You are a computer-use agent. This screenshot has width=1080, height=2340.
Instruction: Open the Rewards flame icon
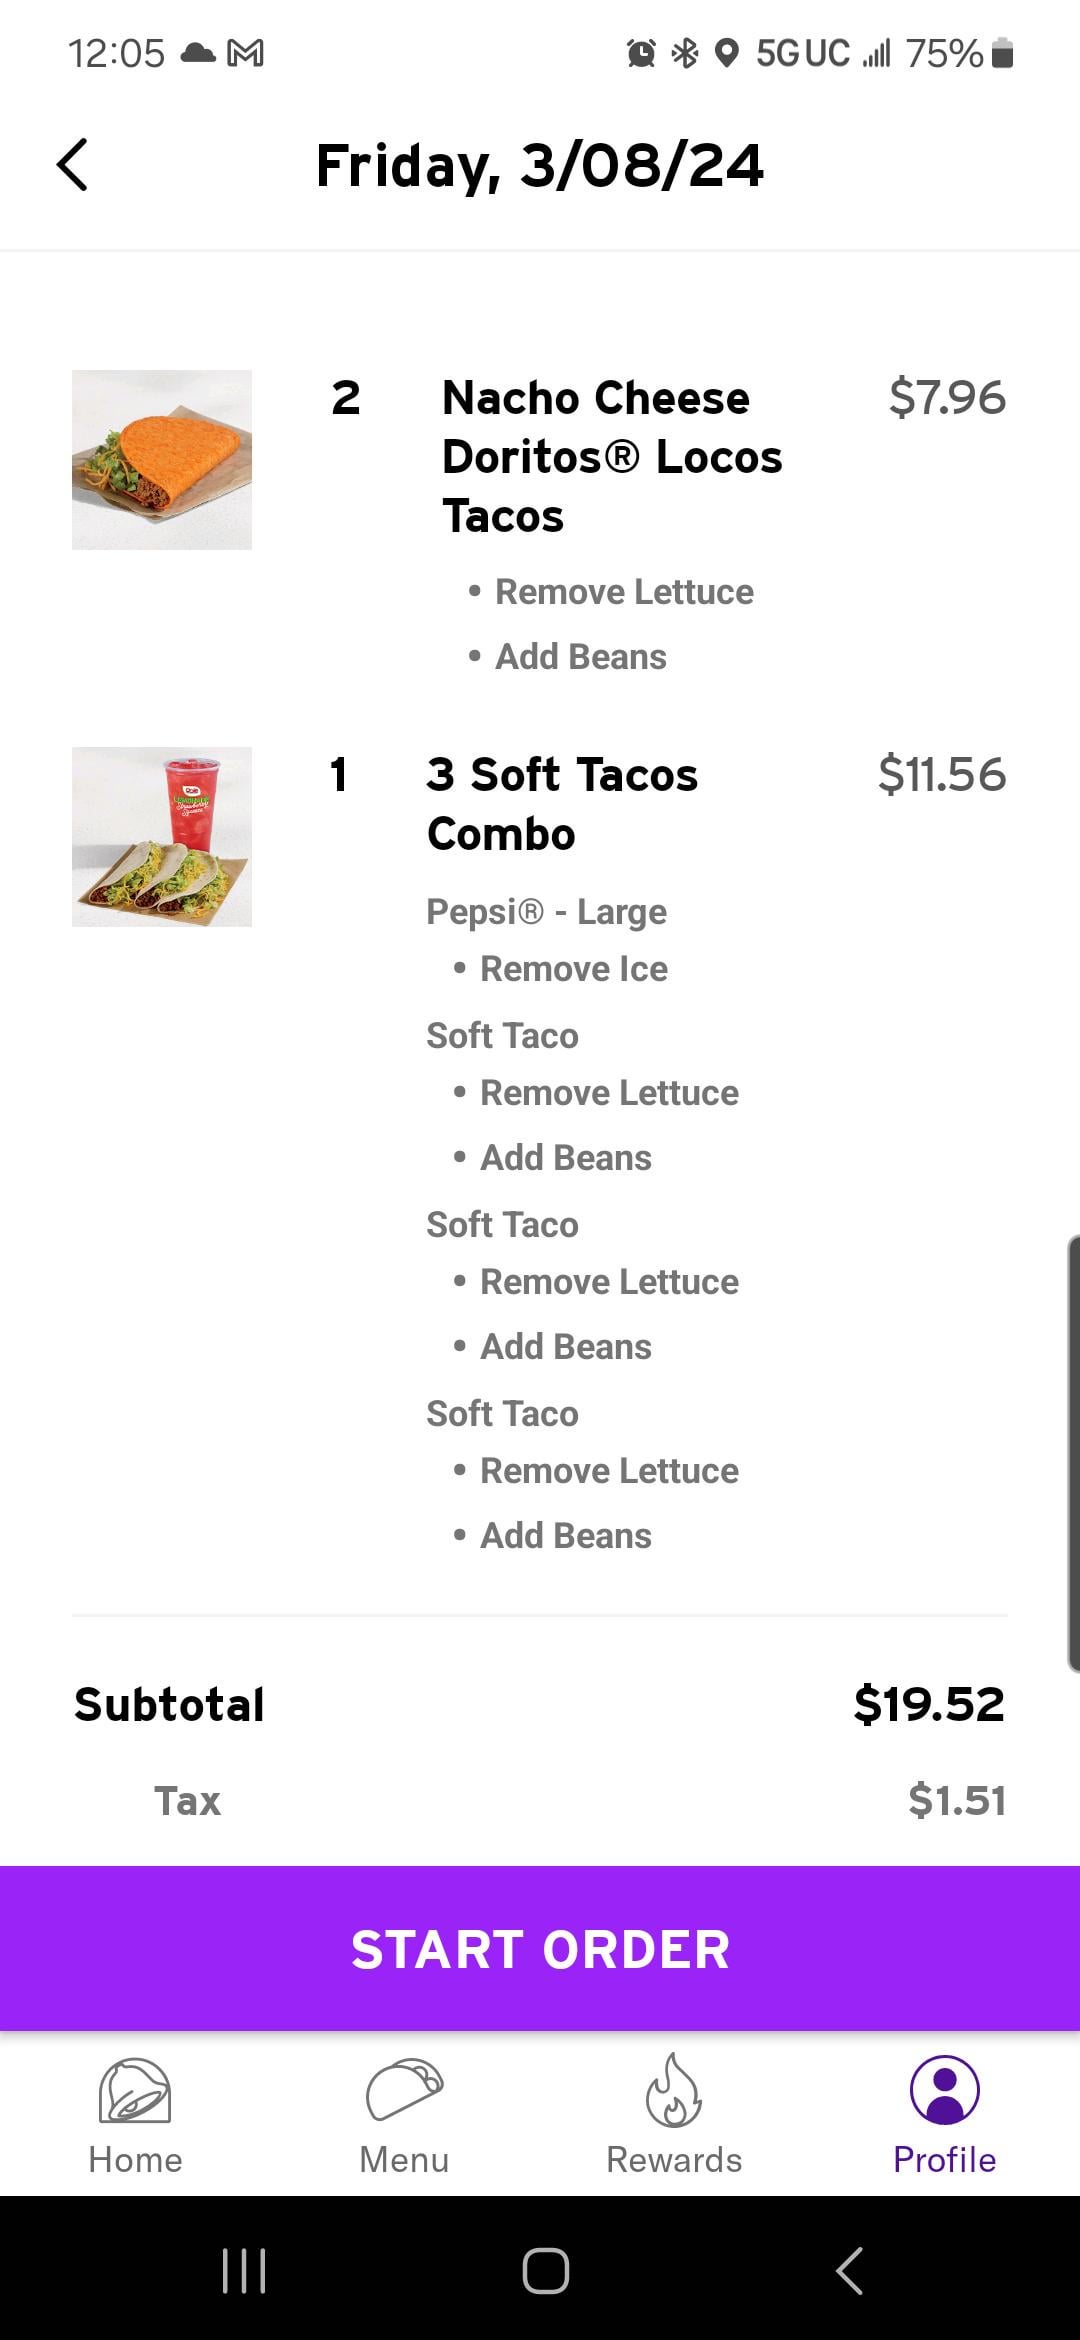click(674, 2090)
